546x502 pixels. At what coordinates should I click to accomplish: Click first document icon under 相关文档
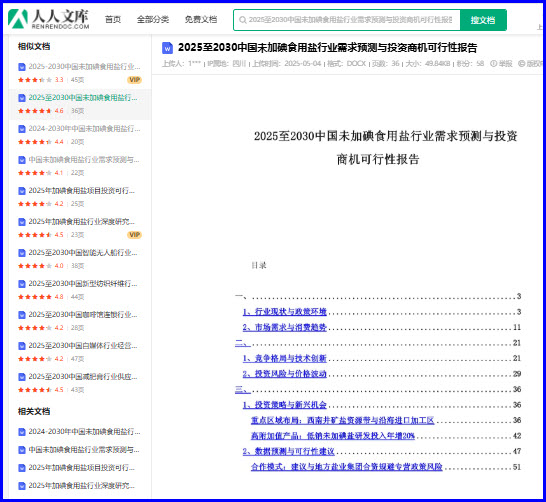22,432
